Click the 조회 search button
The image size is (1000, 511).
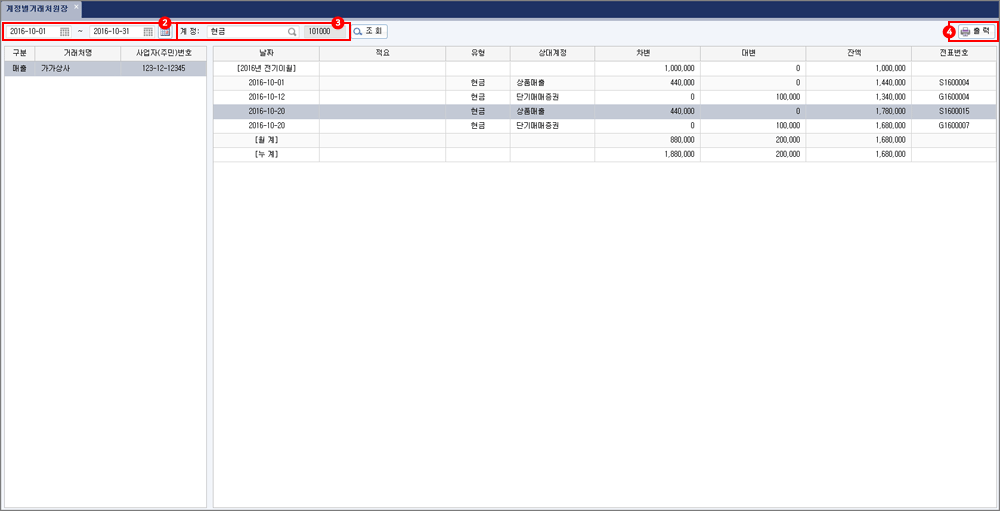371,31
